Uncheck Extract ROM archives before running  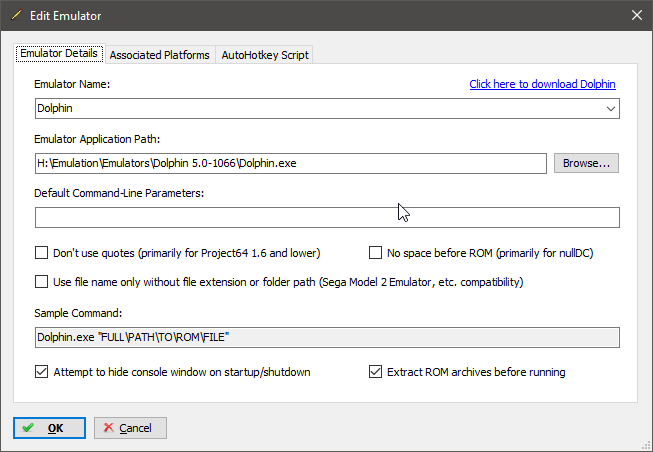[375, 372]
